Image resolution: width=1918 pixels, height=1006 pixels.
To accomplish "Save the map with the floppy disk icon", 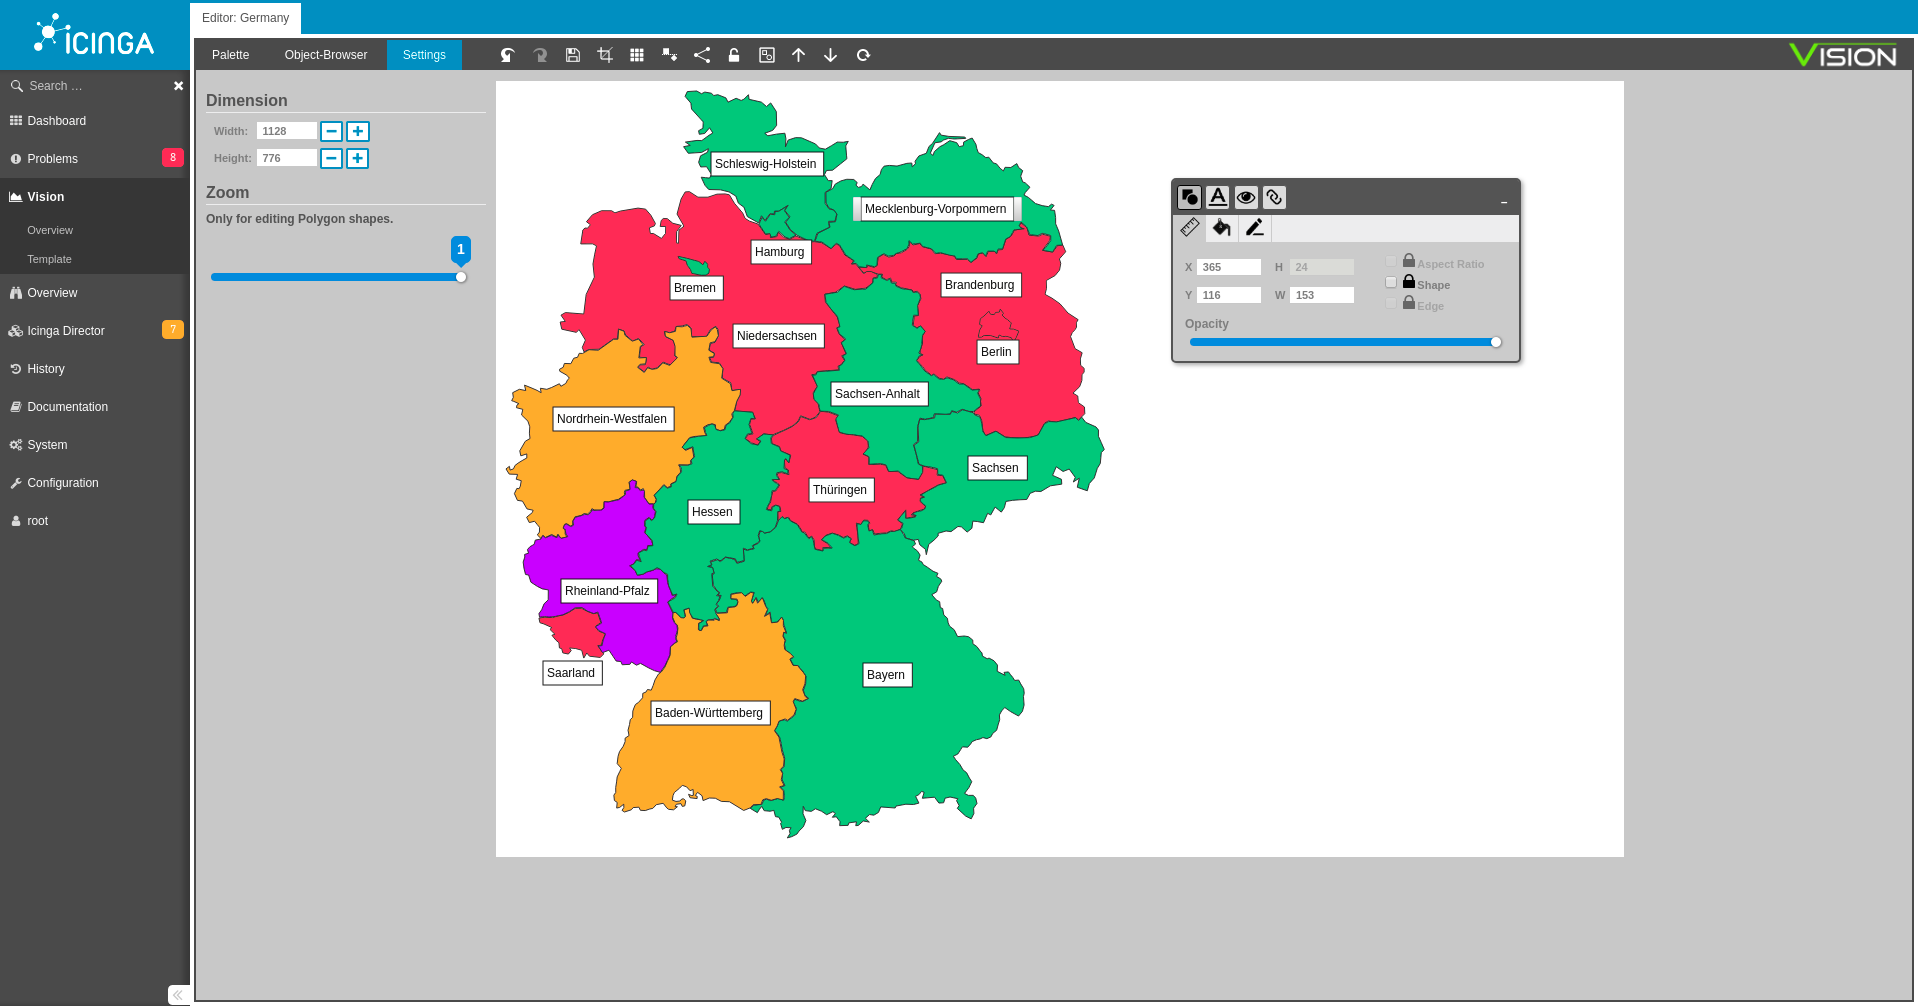I will pyautogui.click(x=573, y=55).
